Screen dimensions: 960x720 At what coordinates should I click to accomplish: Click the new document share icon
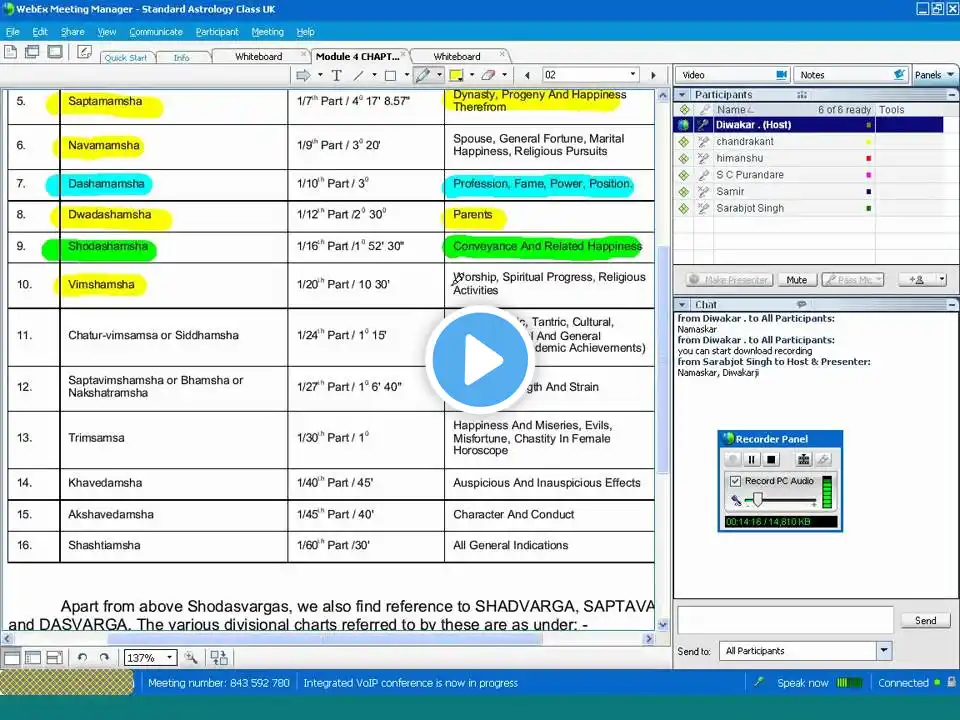[x=10, y=52]
